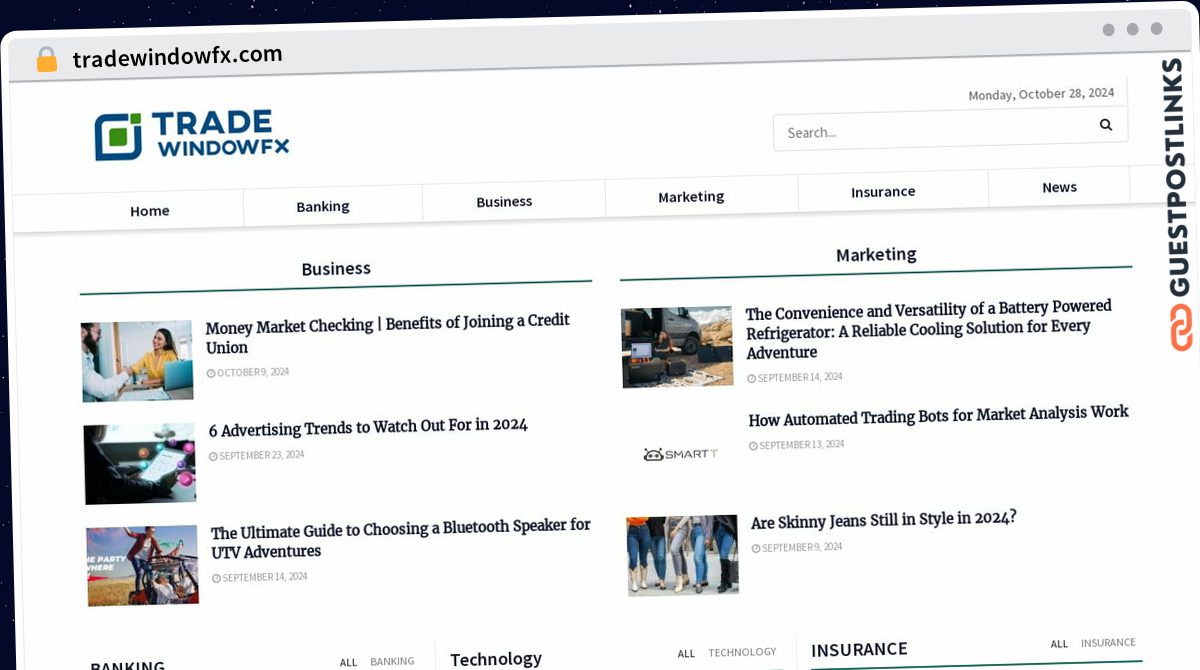The image size is (1200, 670).
Task: Click Money Market Checking article thumbnail
Action: pyautogui.click(x=137, y=361)
